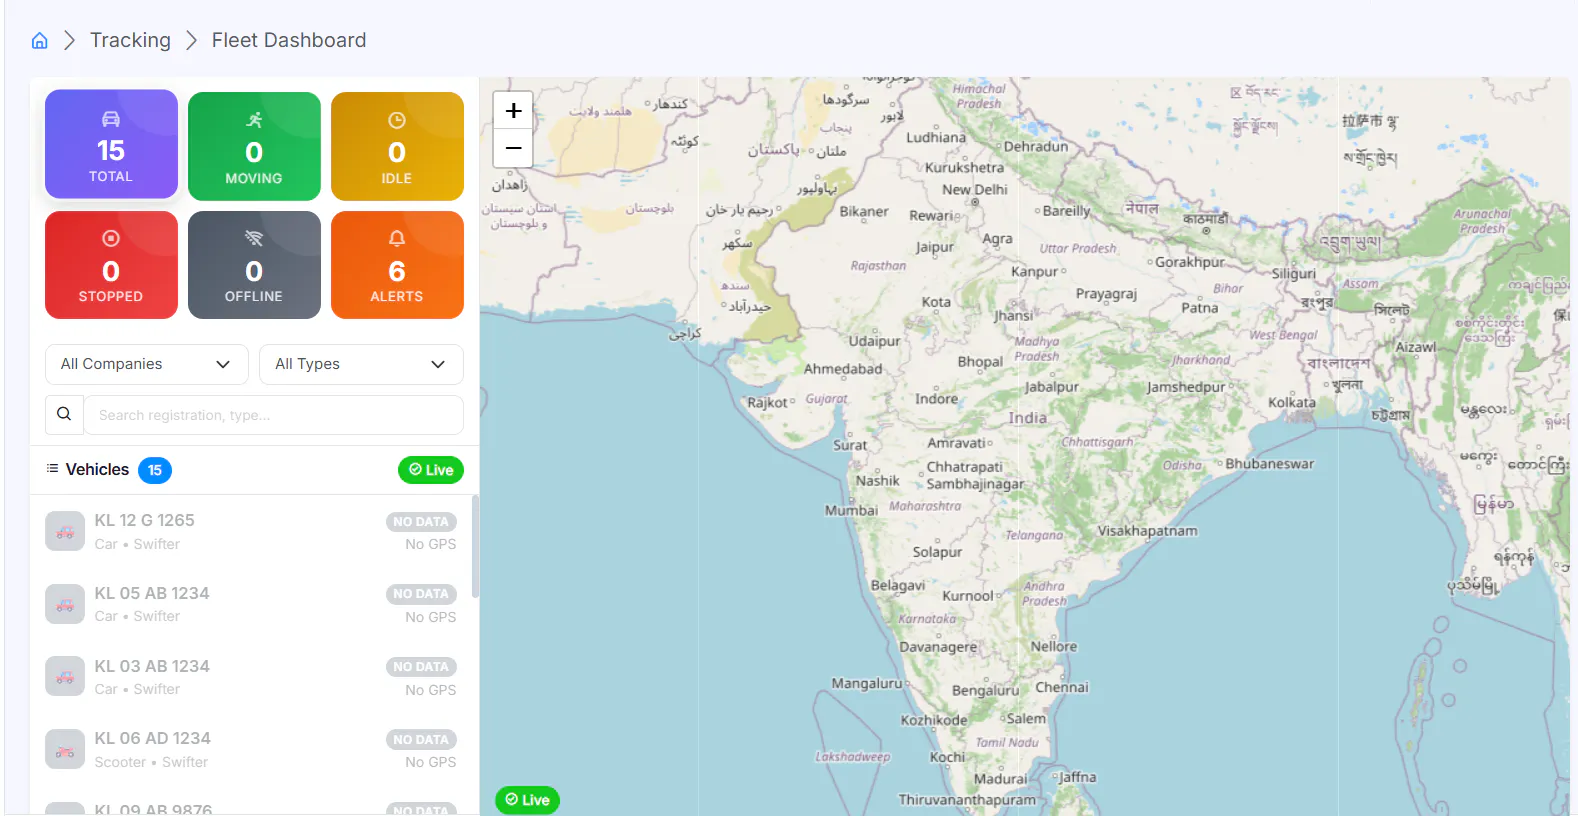Expand the All Types dropdown

pos(361,364)
